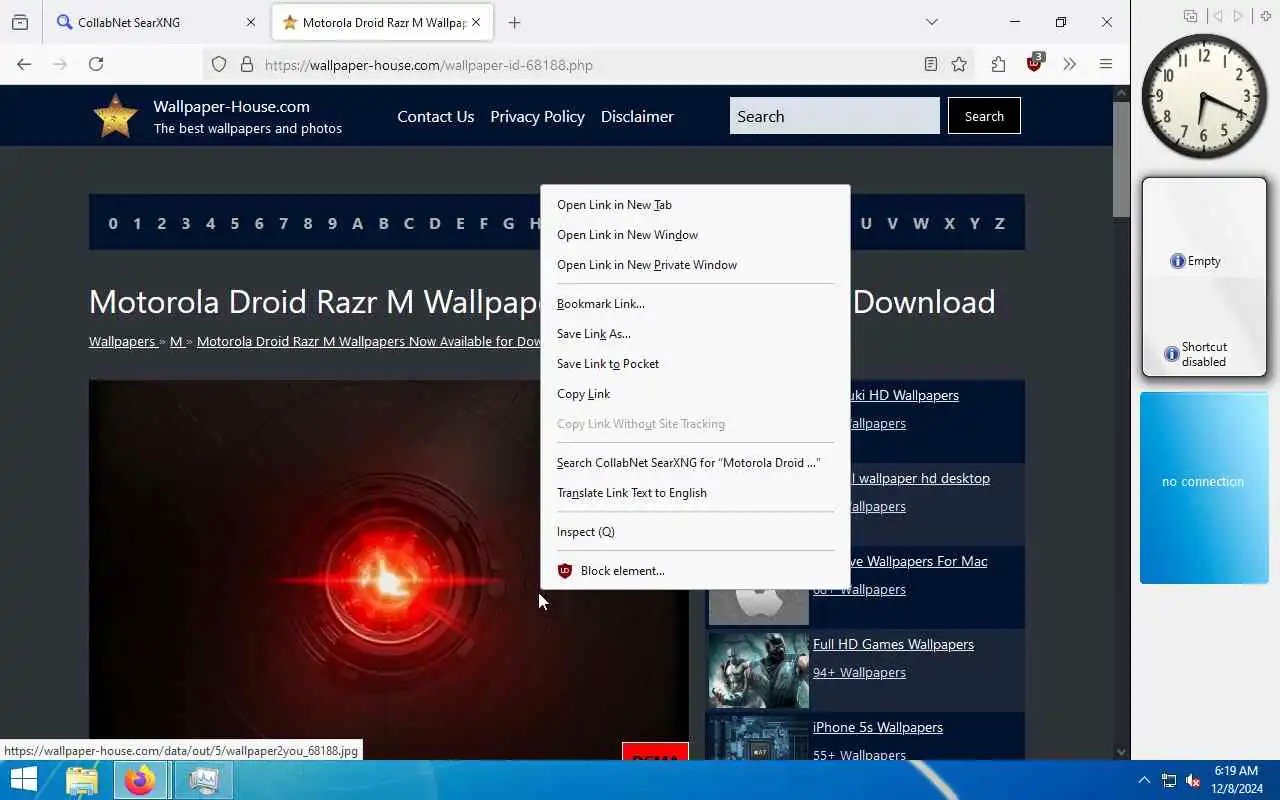Open a new tab with plus button
Viewport: 1280px width, 800px height.
coord(514,22)
